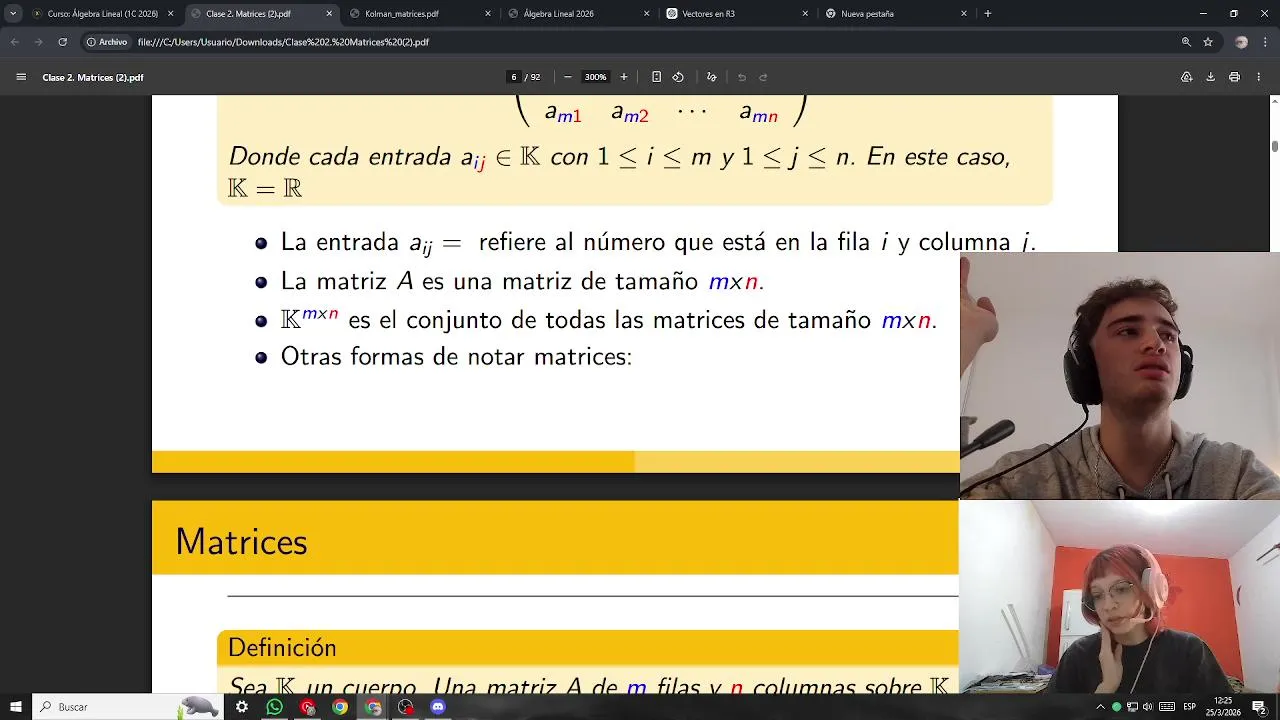Click the Archivo site info chip
This screenshot has height=720, width=1280.
(107, 42)
